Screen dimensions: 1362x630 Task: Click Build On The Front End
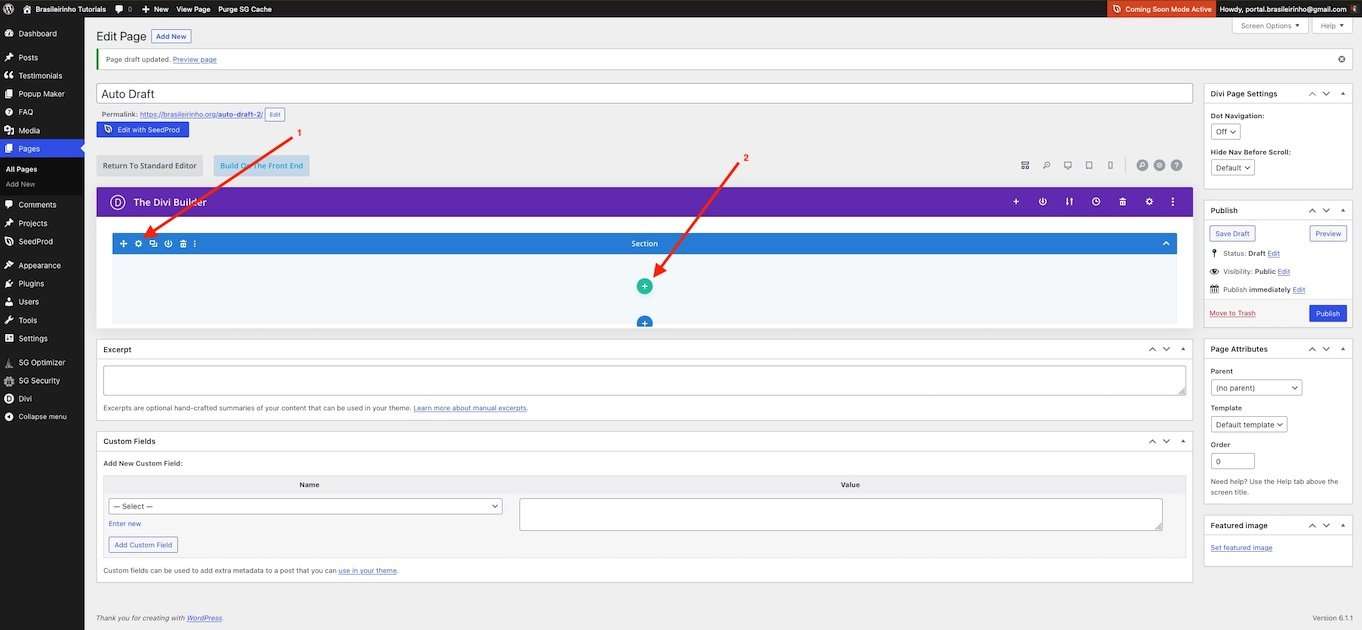click(261, 166)
